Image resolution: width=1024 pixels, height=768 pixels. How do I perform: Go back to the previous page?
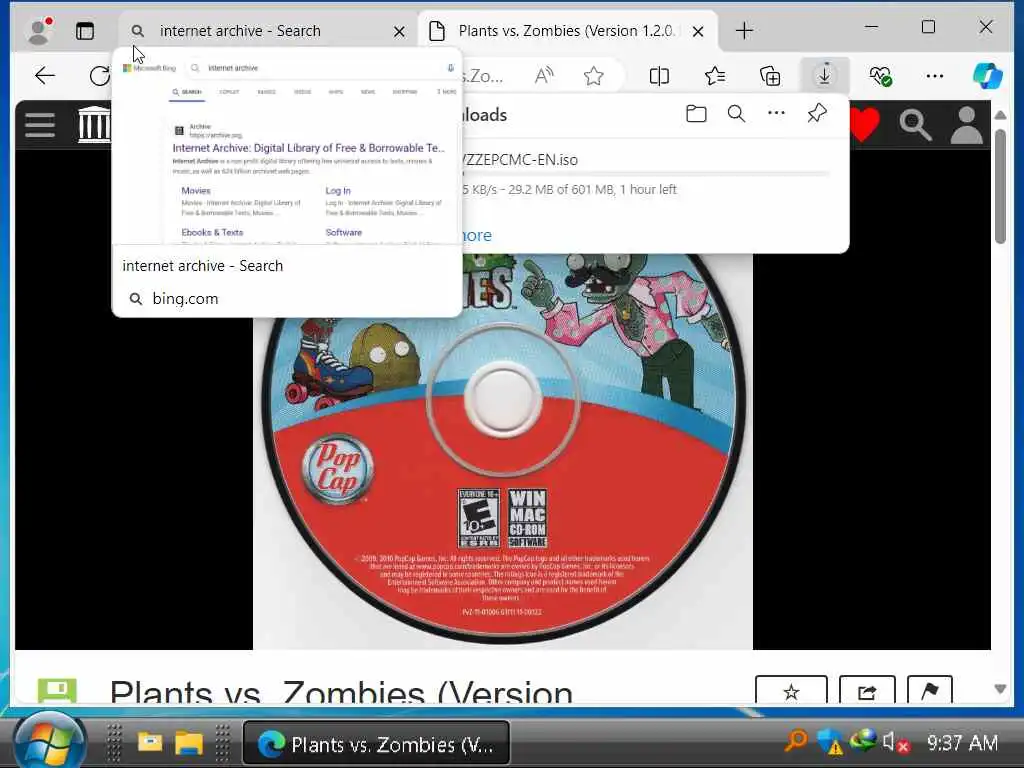(x=45, y=76)
